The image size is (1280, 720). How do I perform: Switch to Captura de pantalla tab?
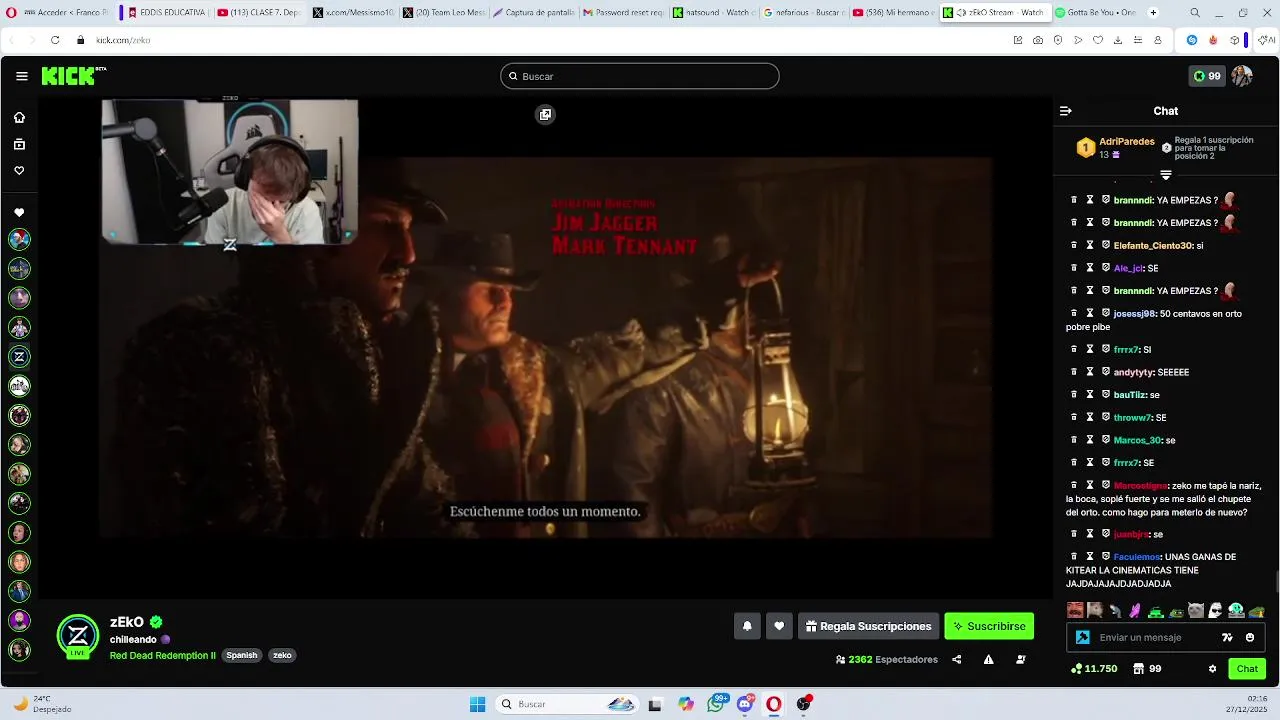click(532, 13)
